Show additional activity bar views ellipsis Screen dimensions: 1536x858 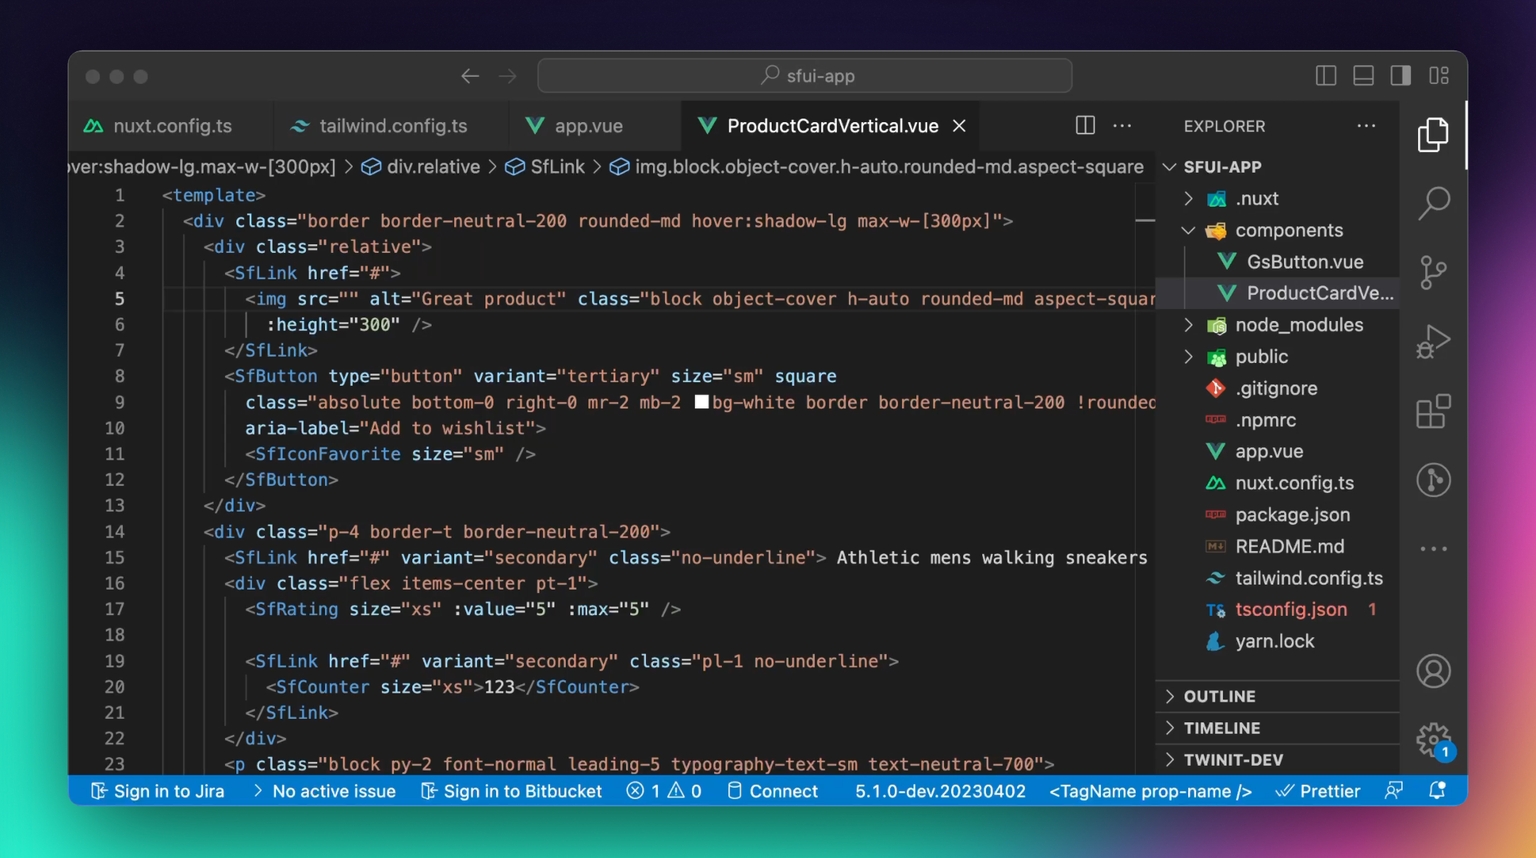1433,549
